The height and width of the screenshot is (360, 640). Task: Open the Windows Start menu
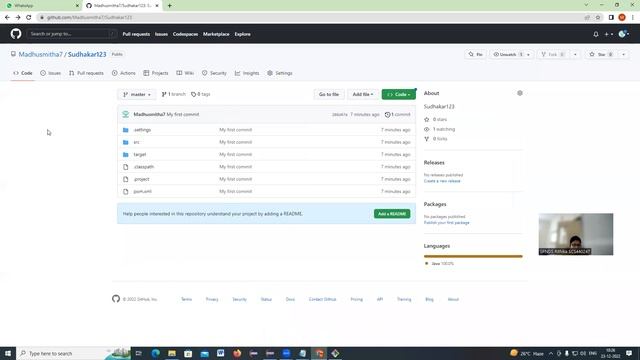(x=8, y=353)
